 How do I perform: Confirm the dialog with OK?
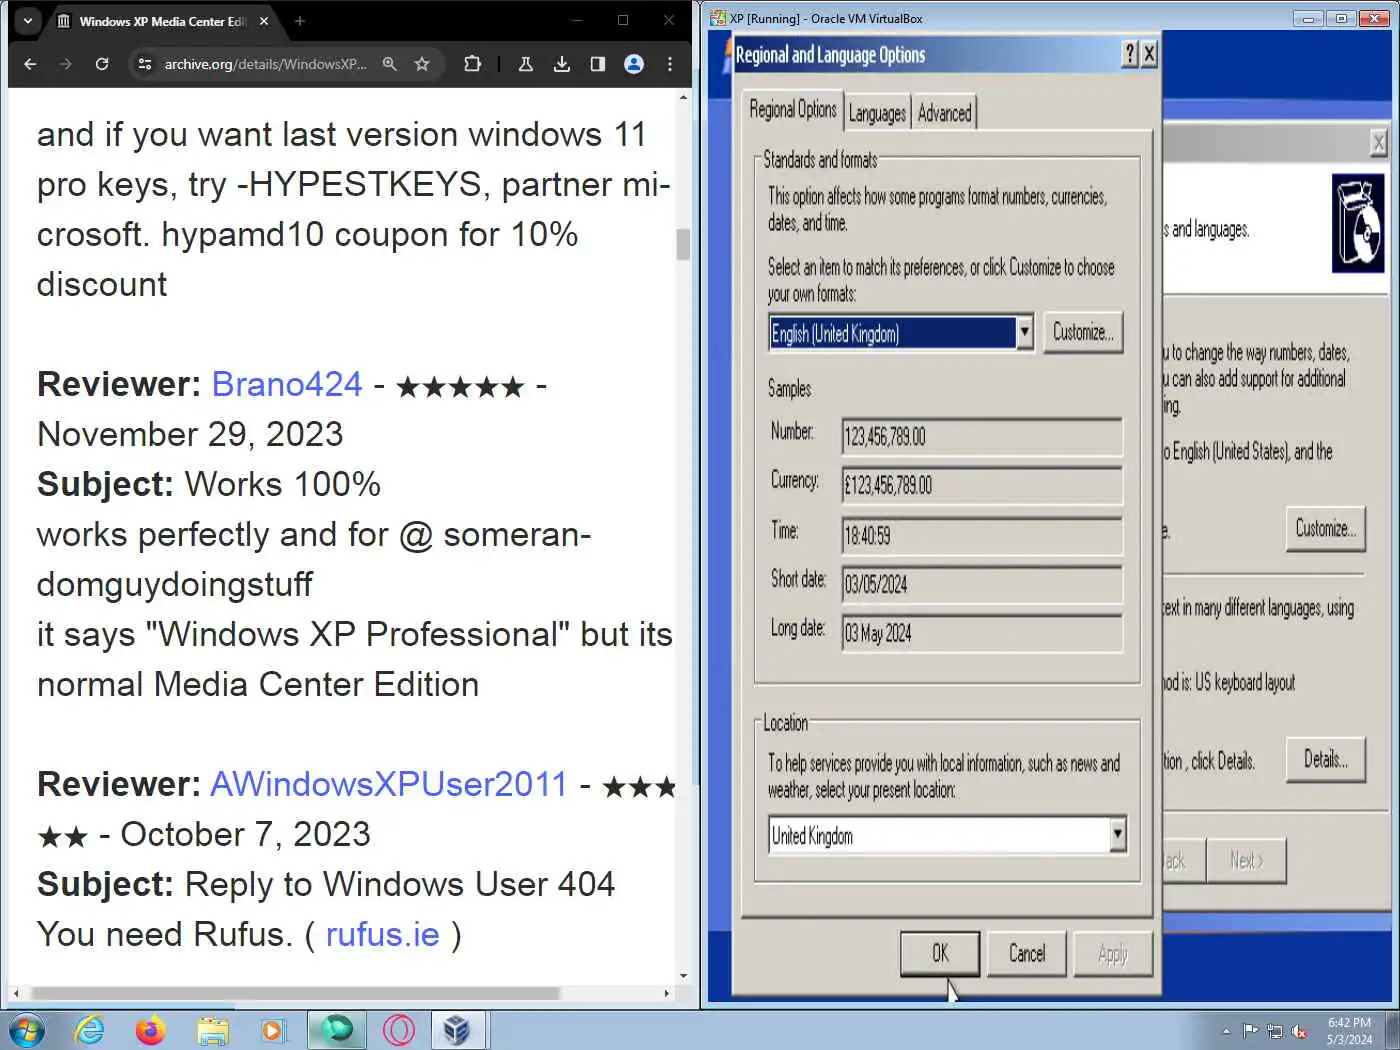click(940, 954)
